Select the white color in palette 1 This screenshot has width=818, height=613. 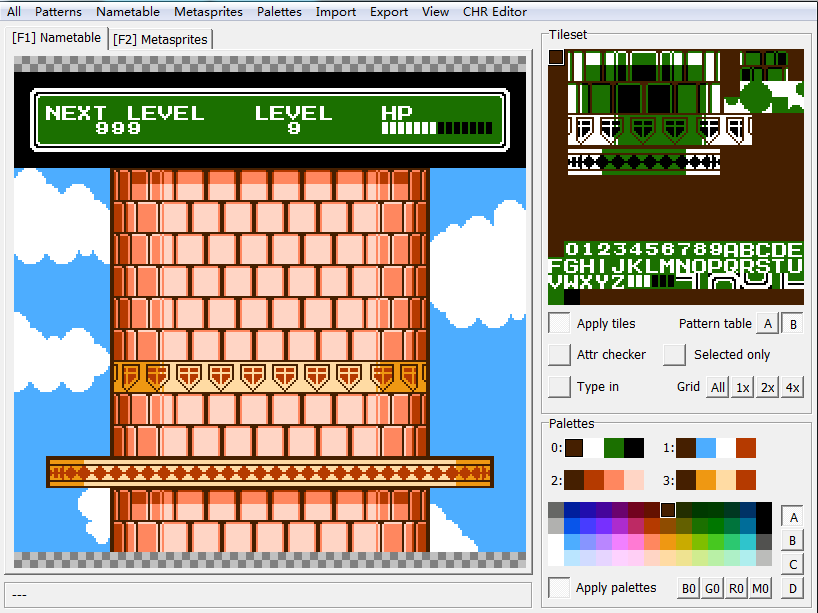(726, 448)
